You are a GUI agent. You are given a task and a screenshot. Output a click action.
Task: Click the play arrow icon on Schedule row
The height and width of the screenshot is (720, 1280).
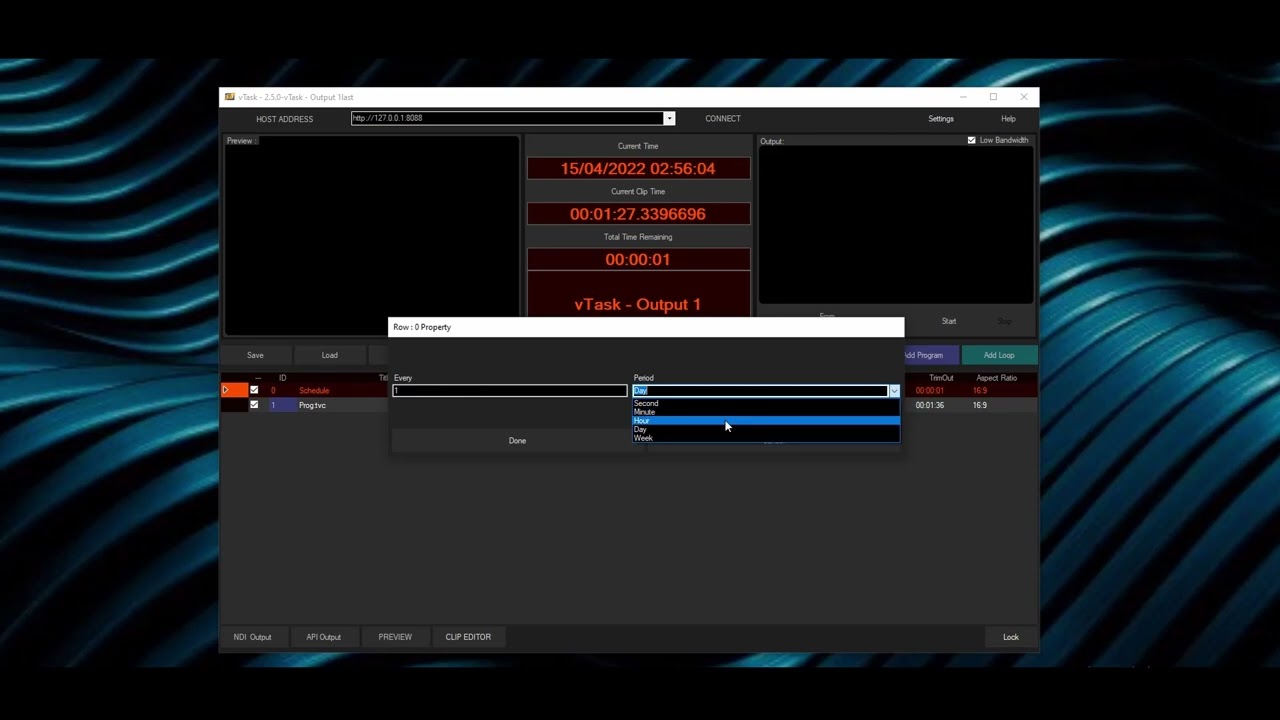[226, 390]
